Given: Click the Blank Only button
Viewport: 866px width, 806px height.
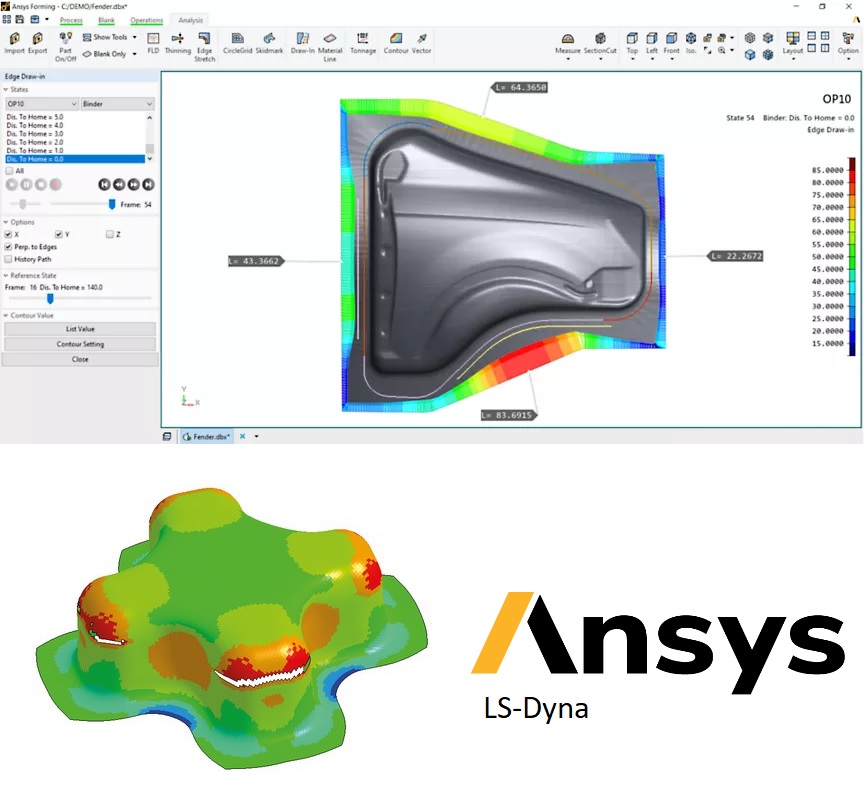Looking at the screenshot, I should click(105, 54).
